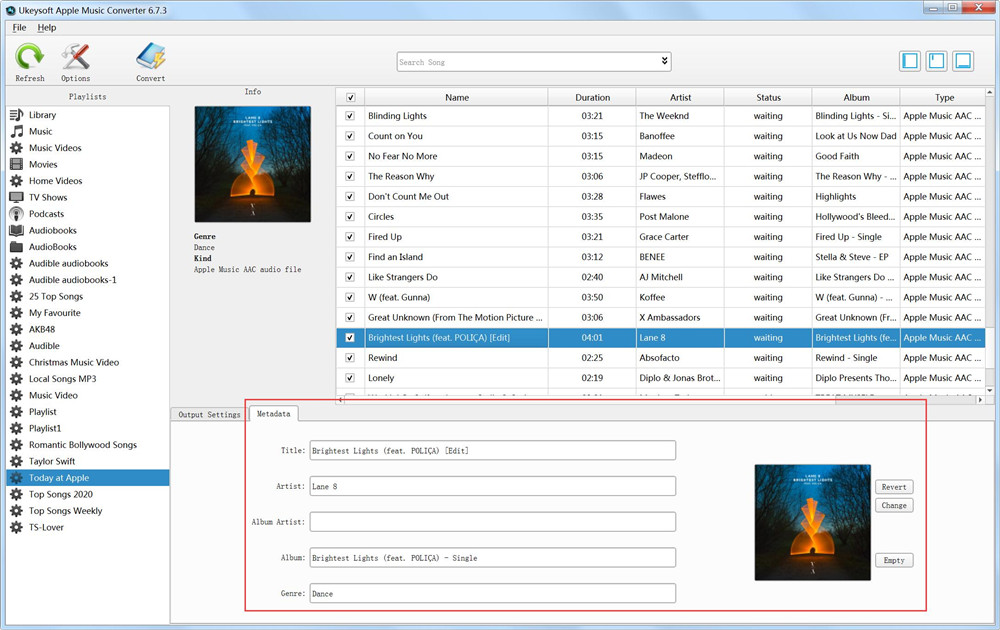
Task: Uncheck the Circles song checkbox
Action: point(349,217)
